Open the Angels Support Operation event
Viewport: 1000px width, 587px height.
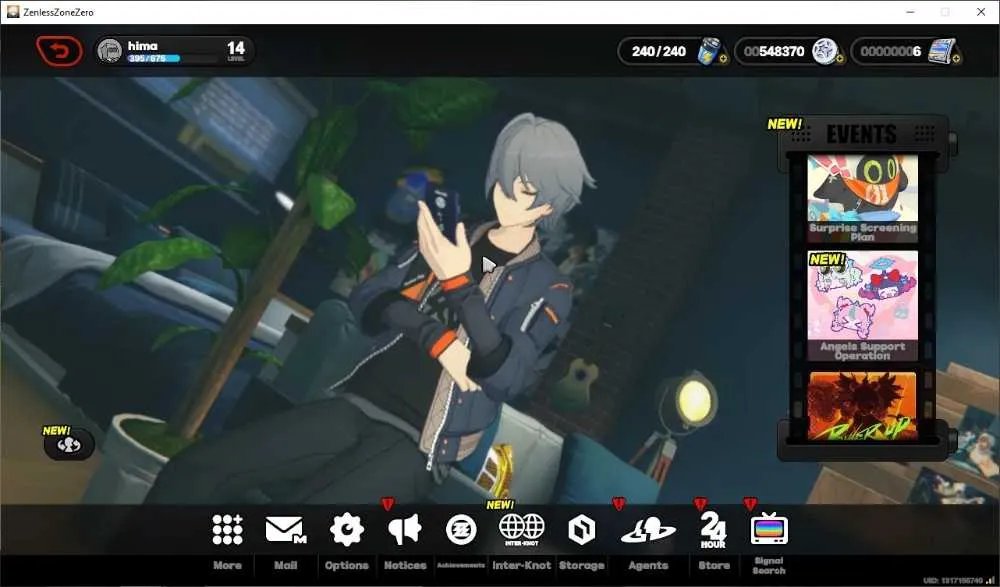862,306
